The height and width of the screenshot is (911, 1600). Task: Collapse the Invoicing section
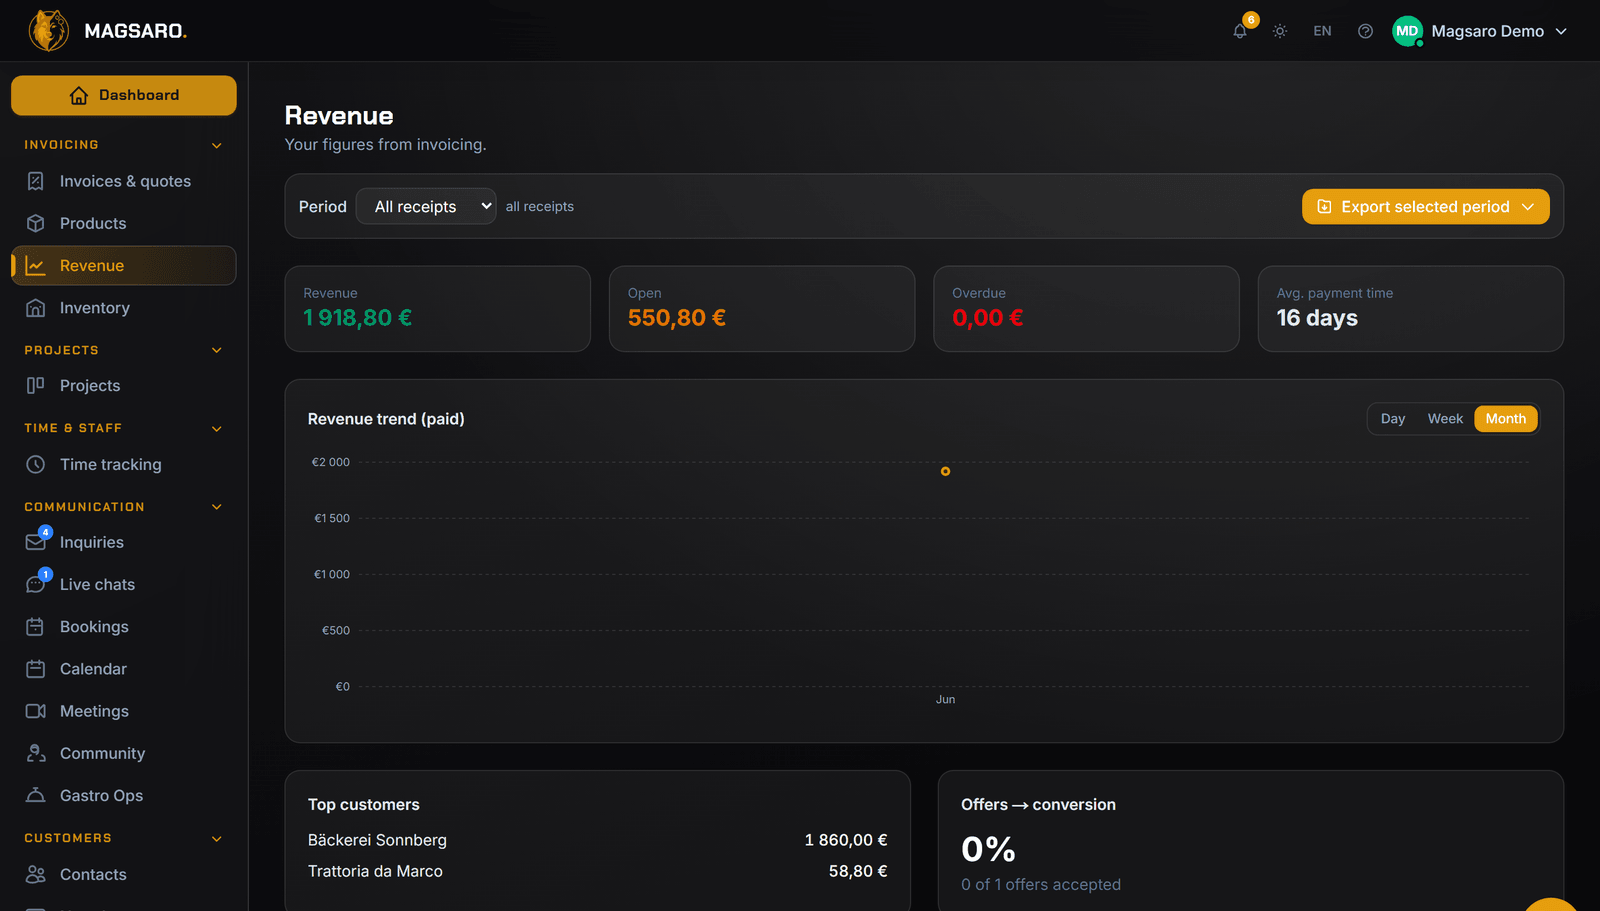[217, 145]
